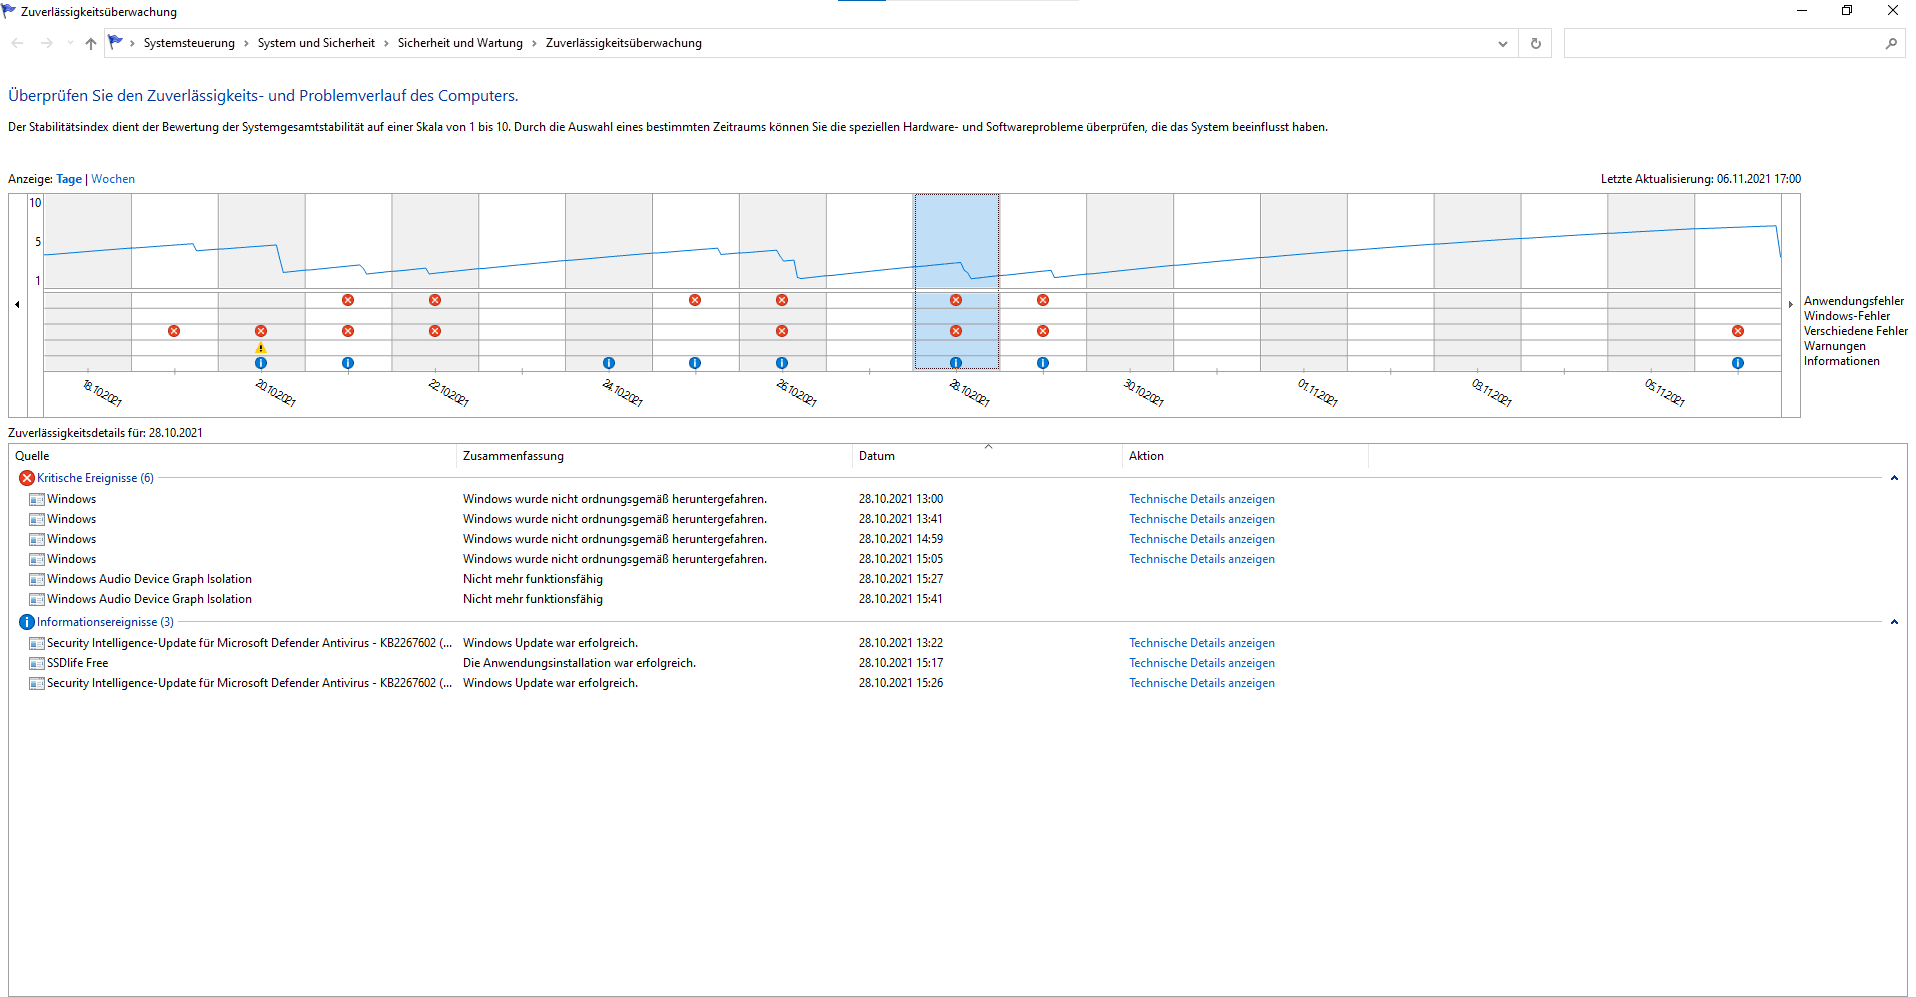Collapse the Informationsereignisse group
Viewport: 1916px width, 998px height.
point(1894,622)
